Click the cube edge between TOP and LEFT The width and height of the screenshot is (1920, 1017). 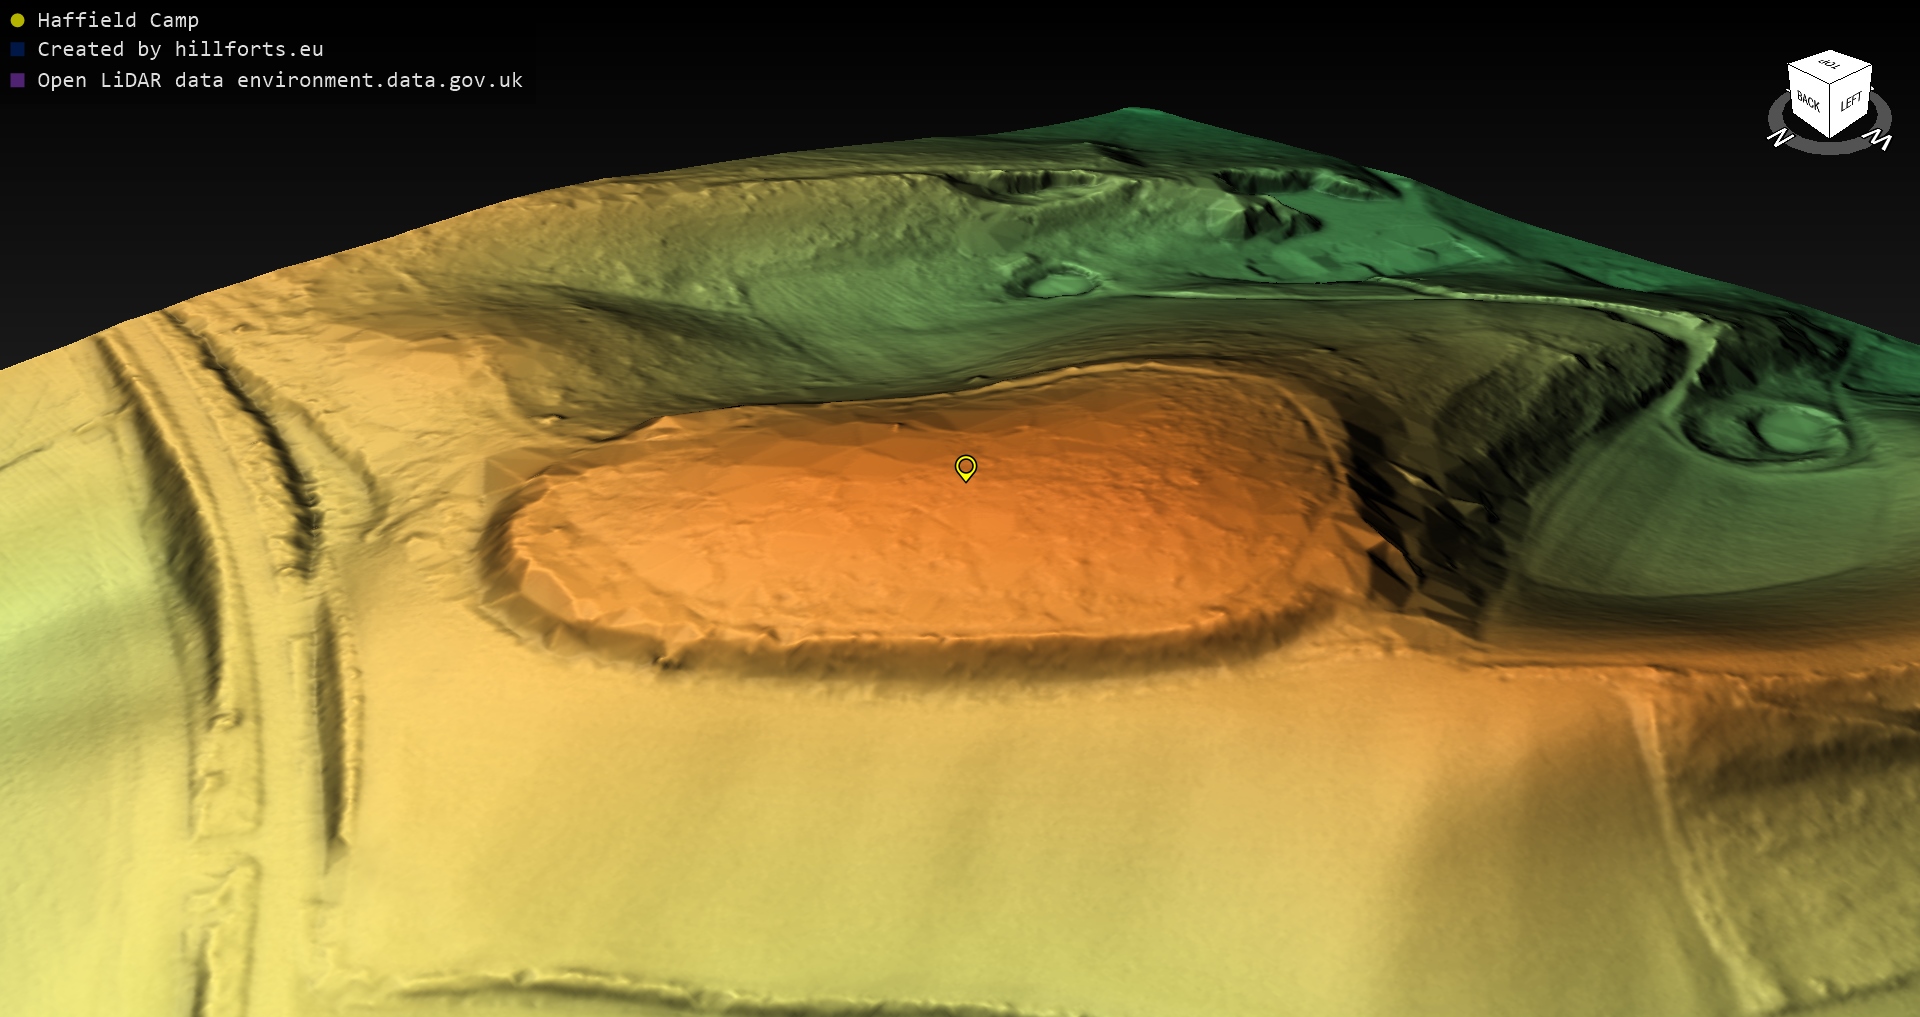[x=1852, y=74]
